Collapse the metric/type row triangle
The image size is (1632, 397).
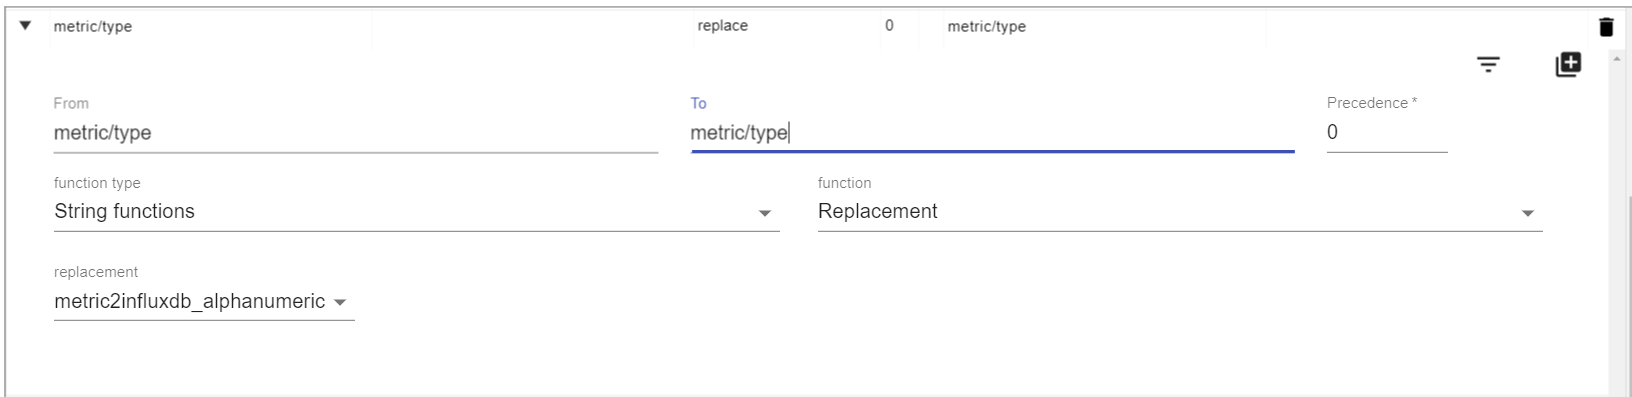26,26
